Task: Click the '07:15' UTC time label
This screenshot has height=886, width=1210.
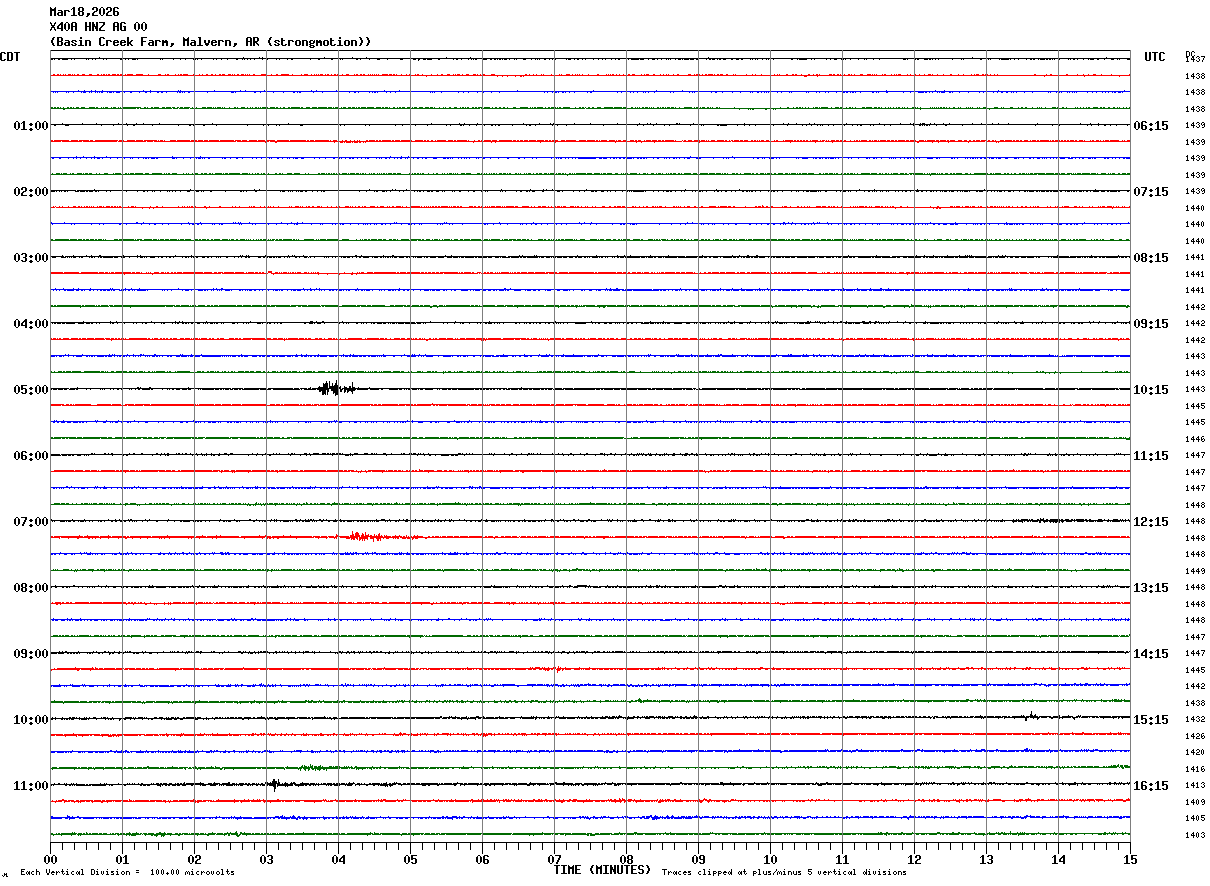Action: [1151, 192]
